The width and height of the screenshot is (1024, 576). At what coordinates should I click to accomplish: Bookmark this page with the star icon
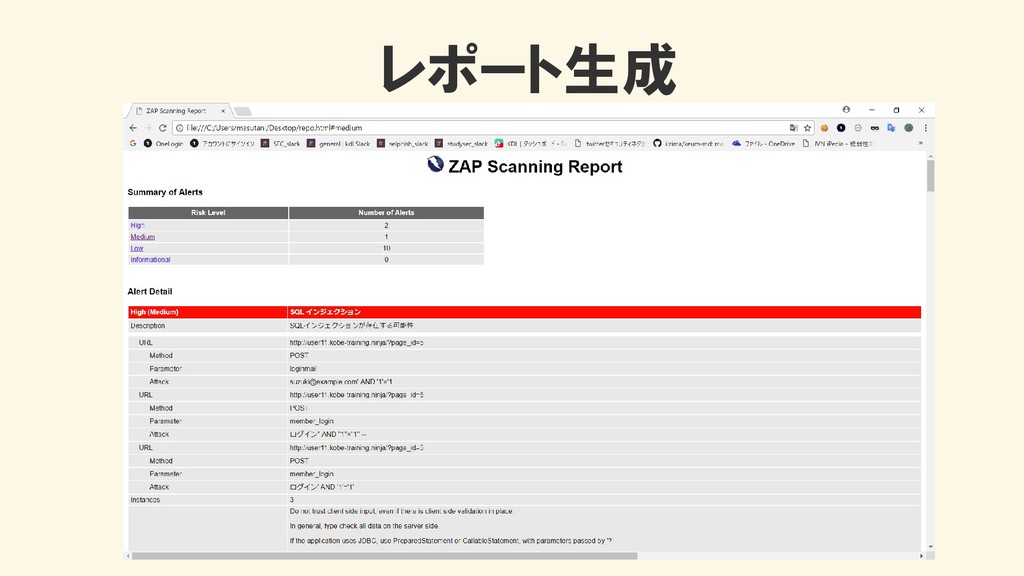click(807, 128)
